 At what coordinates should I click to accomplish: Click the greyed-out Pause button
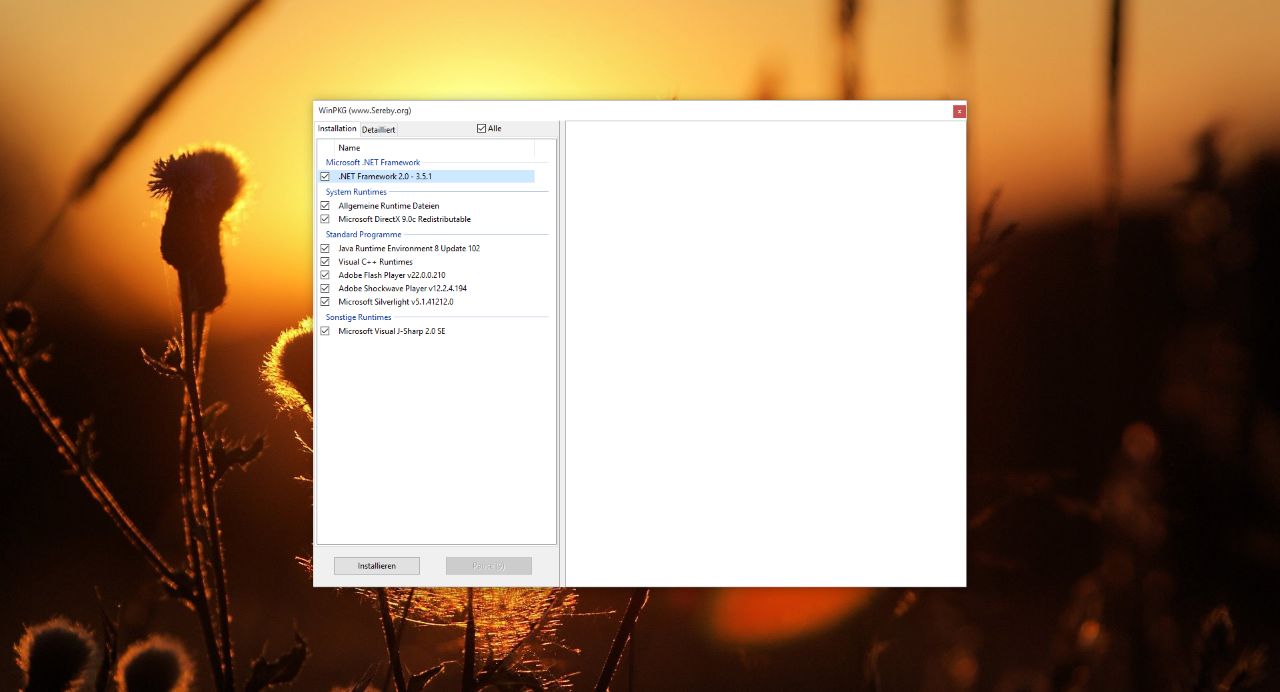[489, 566]
